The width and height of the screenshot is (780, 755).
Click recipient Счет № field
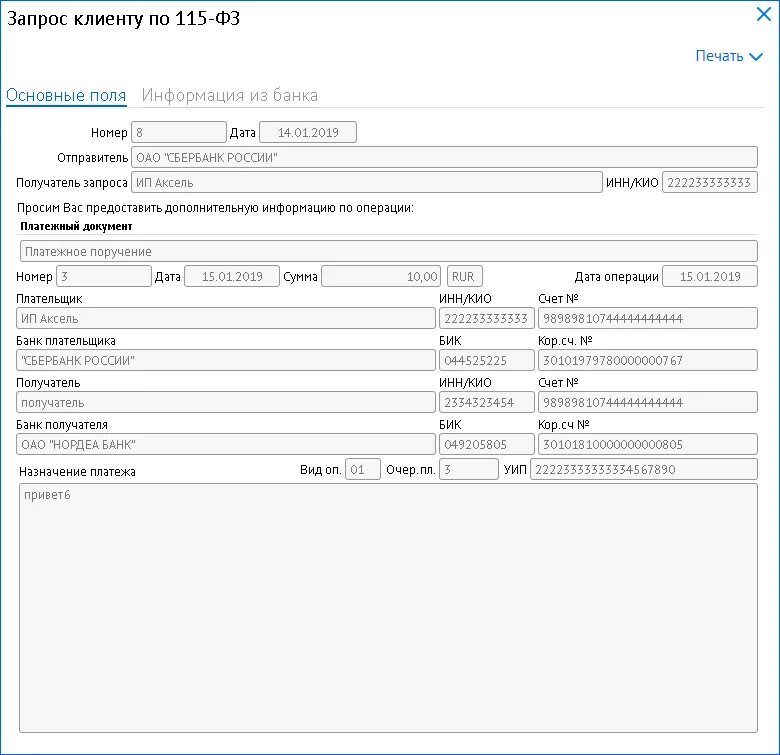click(x=648, y=402)
